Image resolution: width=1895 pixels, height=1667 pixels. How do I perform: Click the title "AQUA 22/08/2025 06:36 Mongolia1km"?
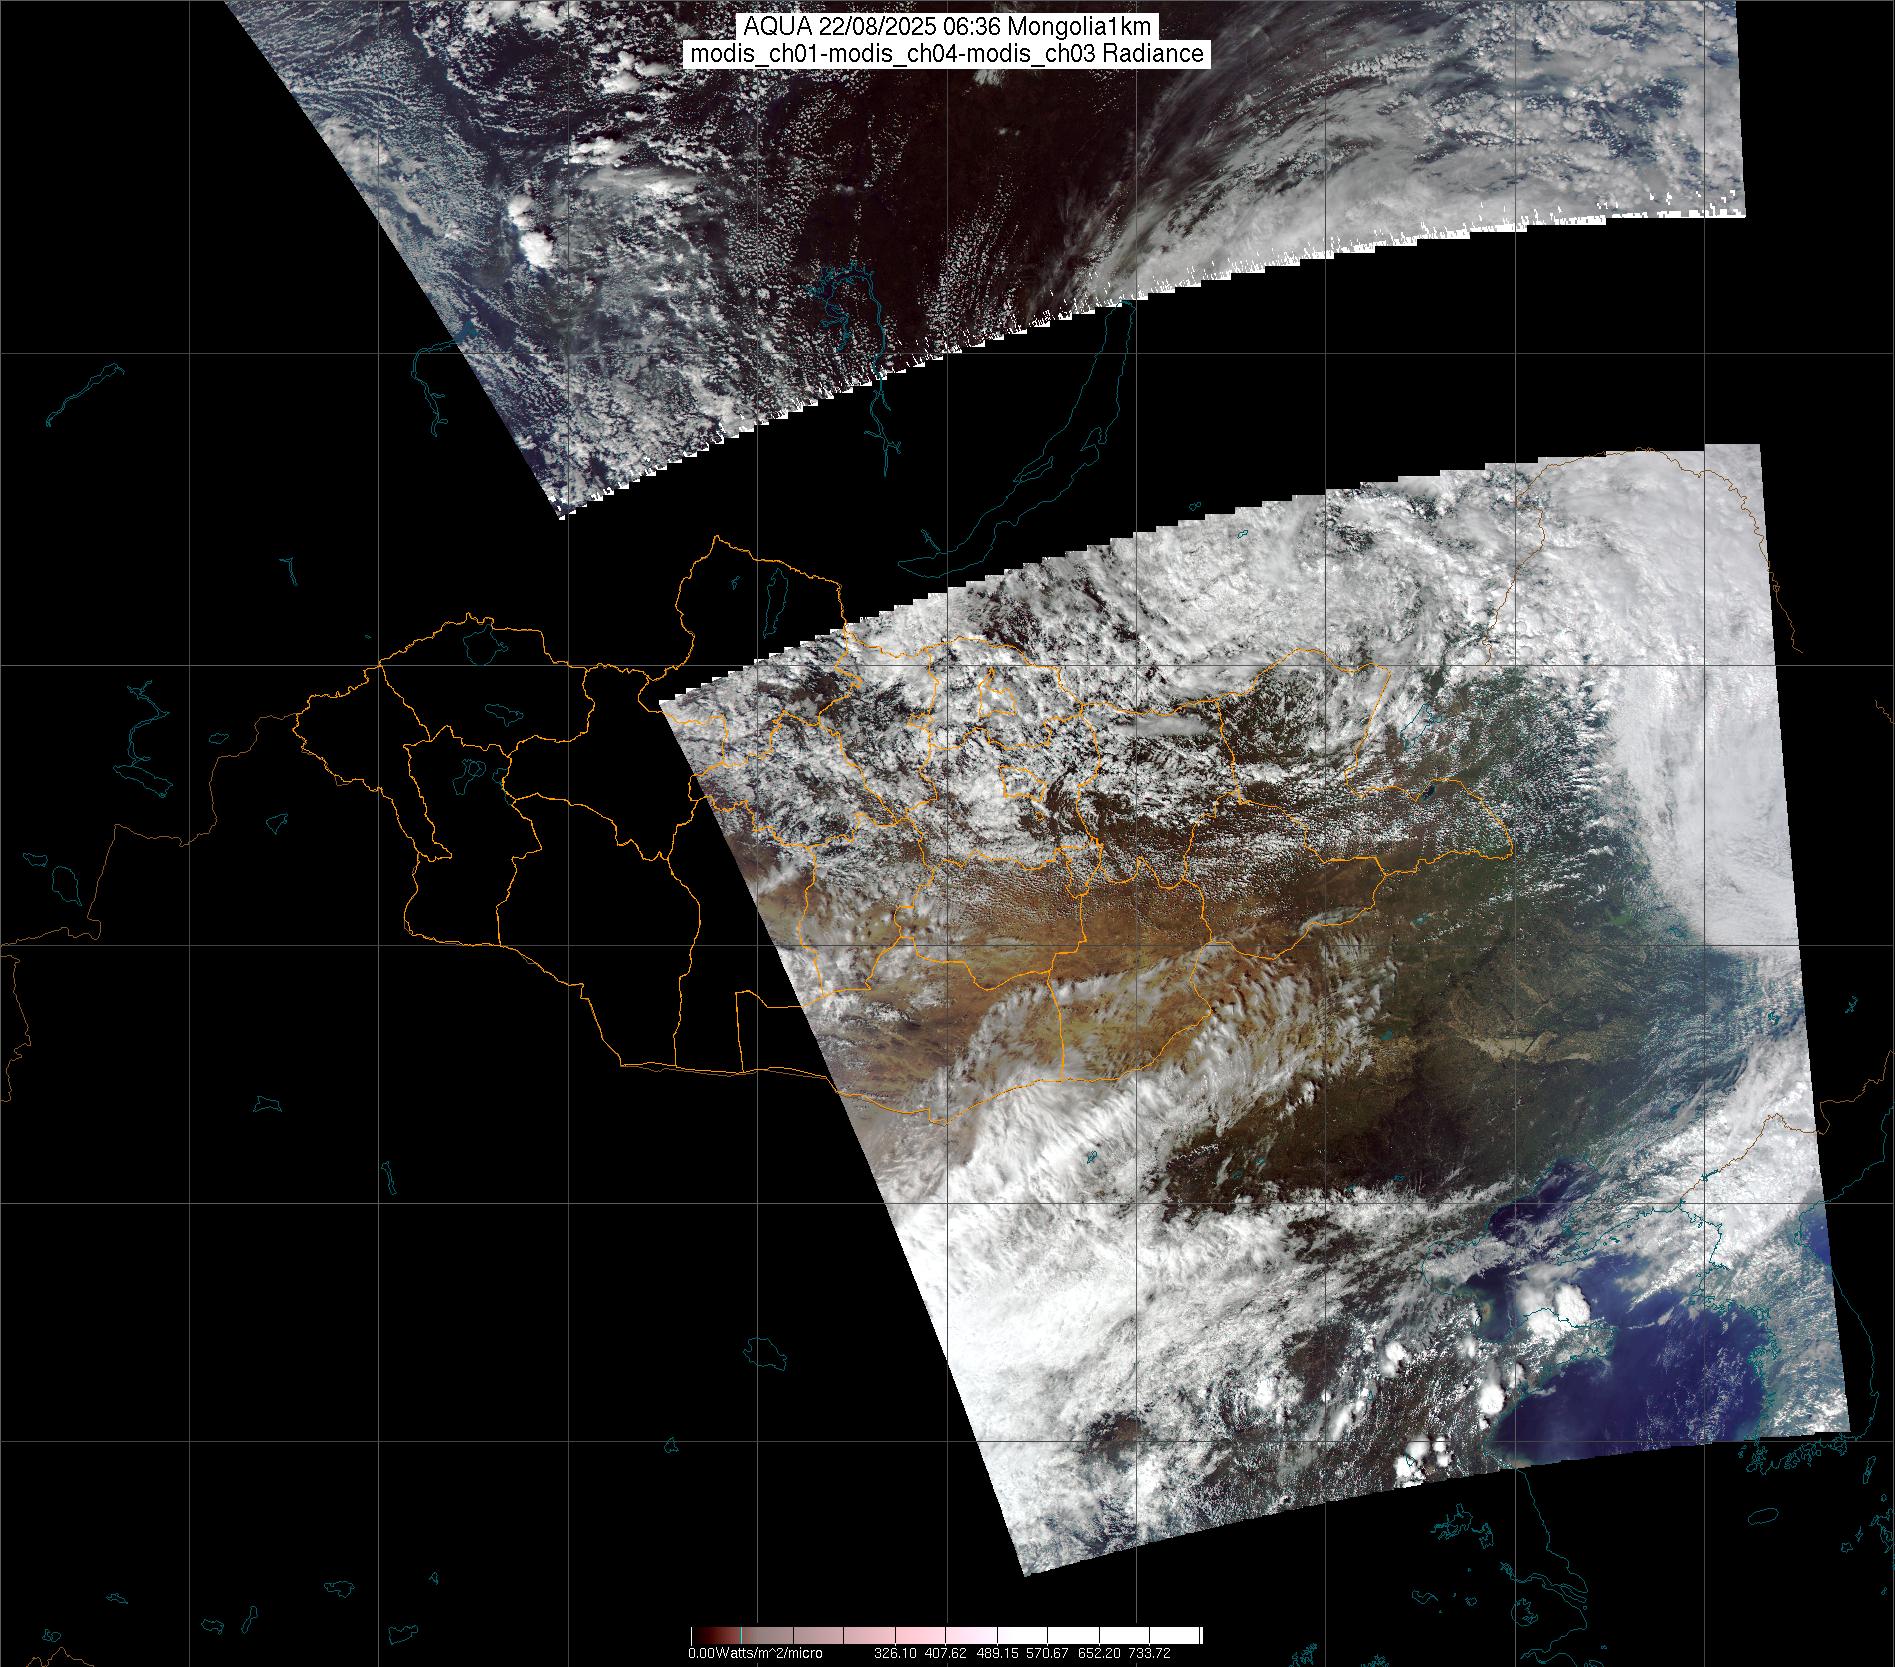[947, 27]
